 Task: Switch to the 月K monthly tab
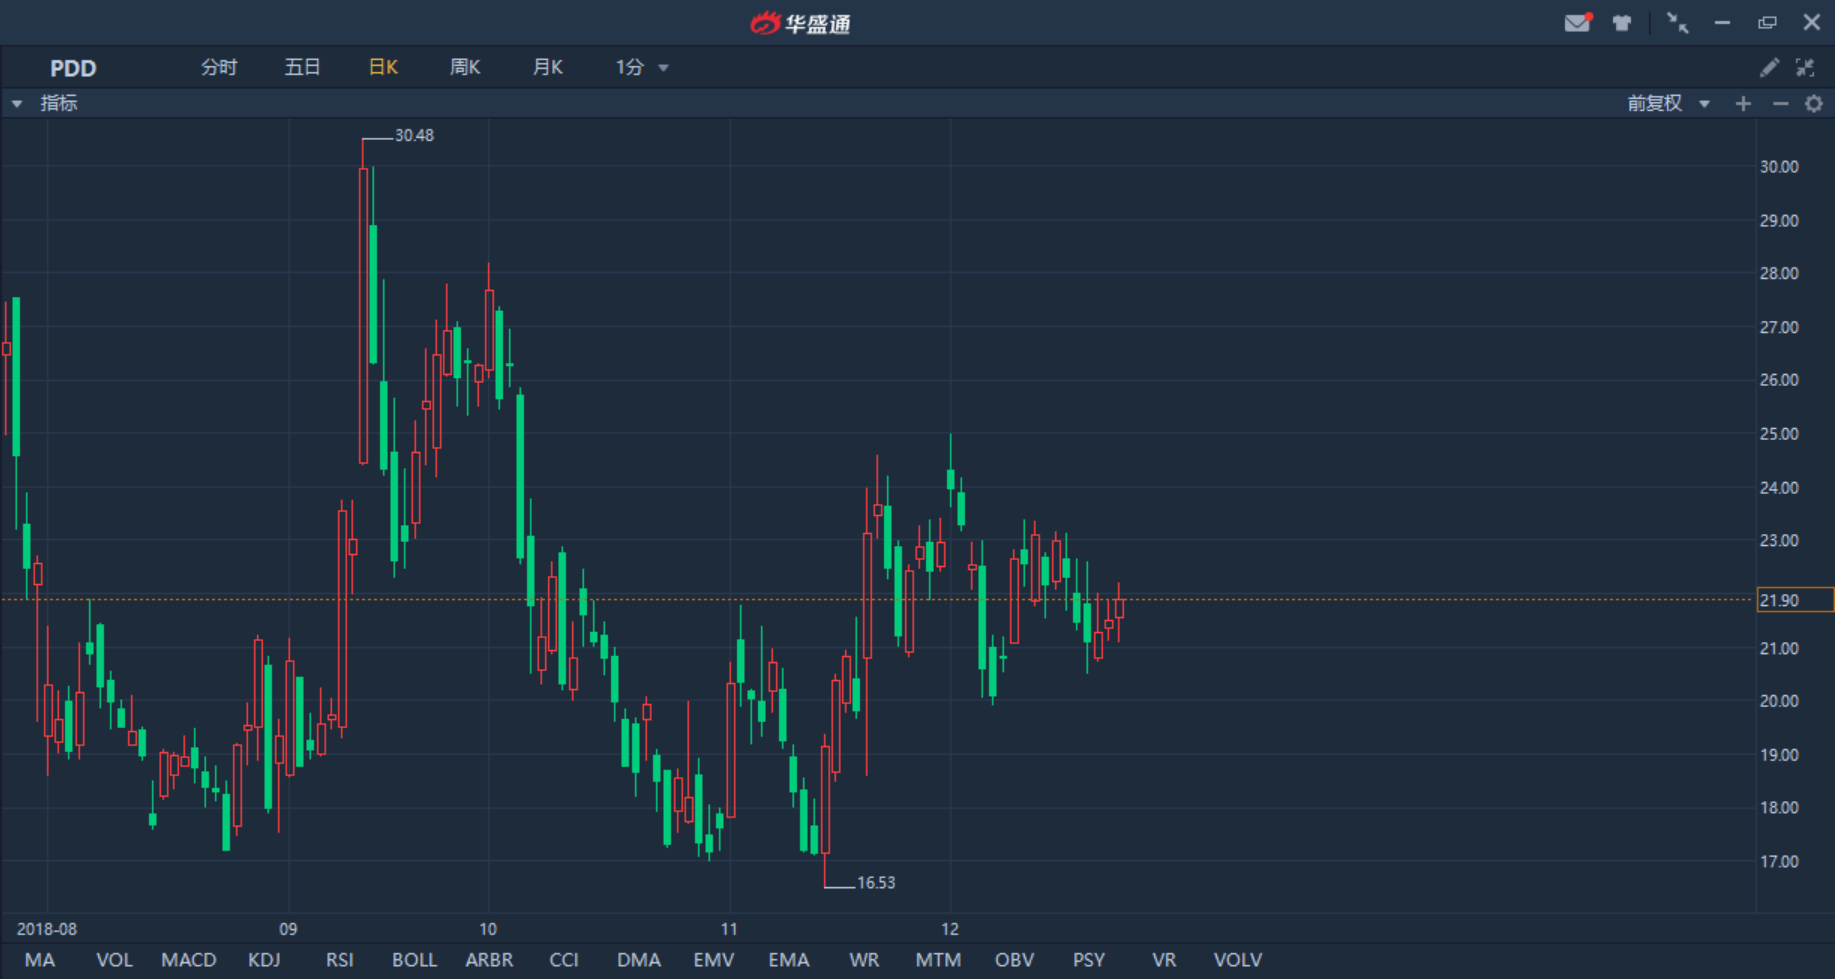pyautogui.click(x=547, y=67)
